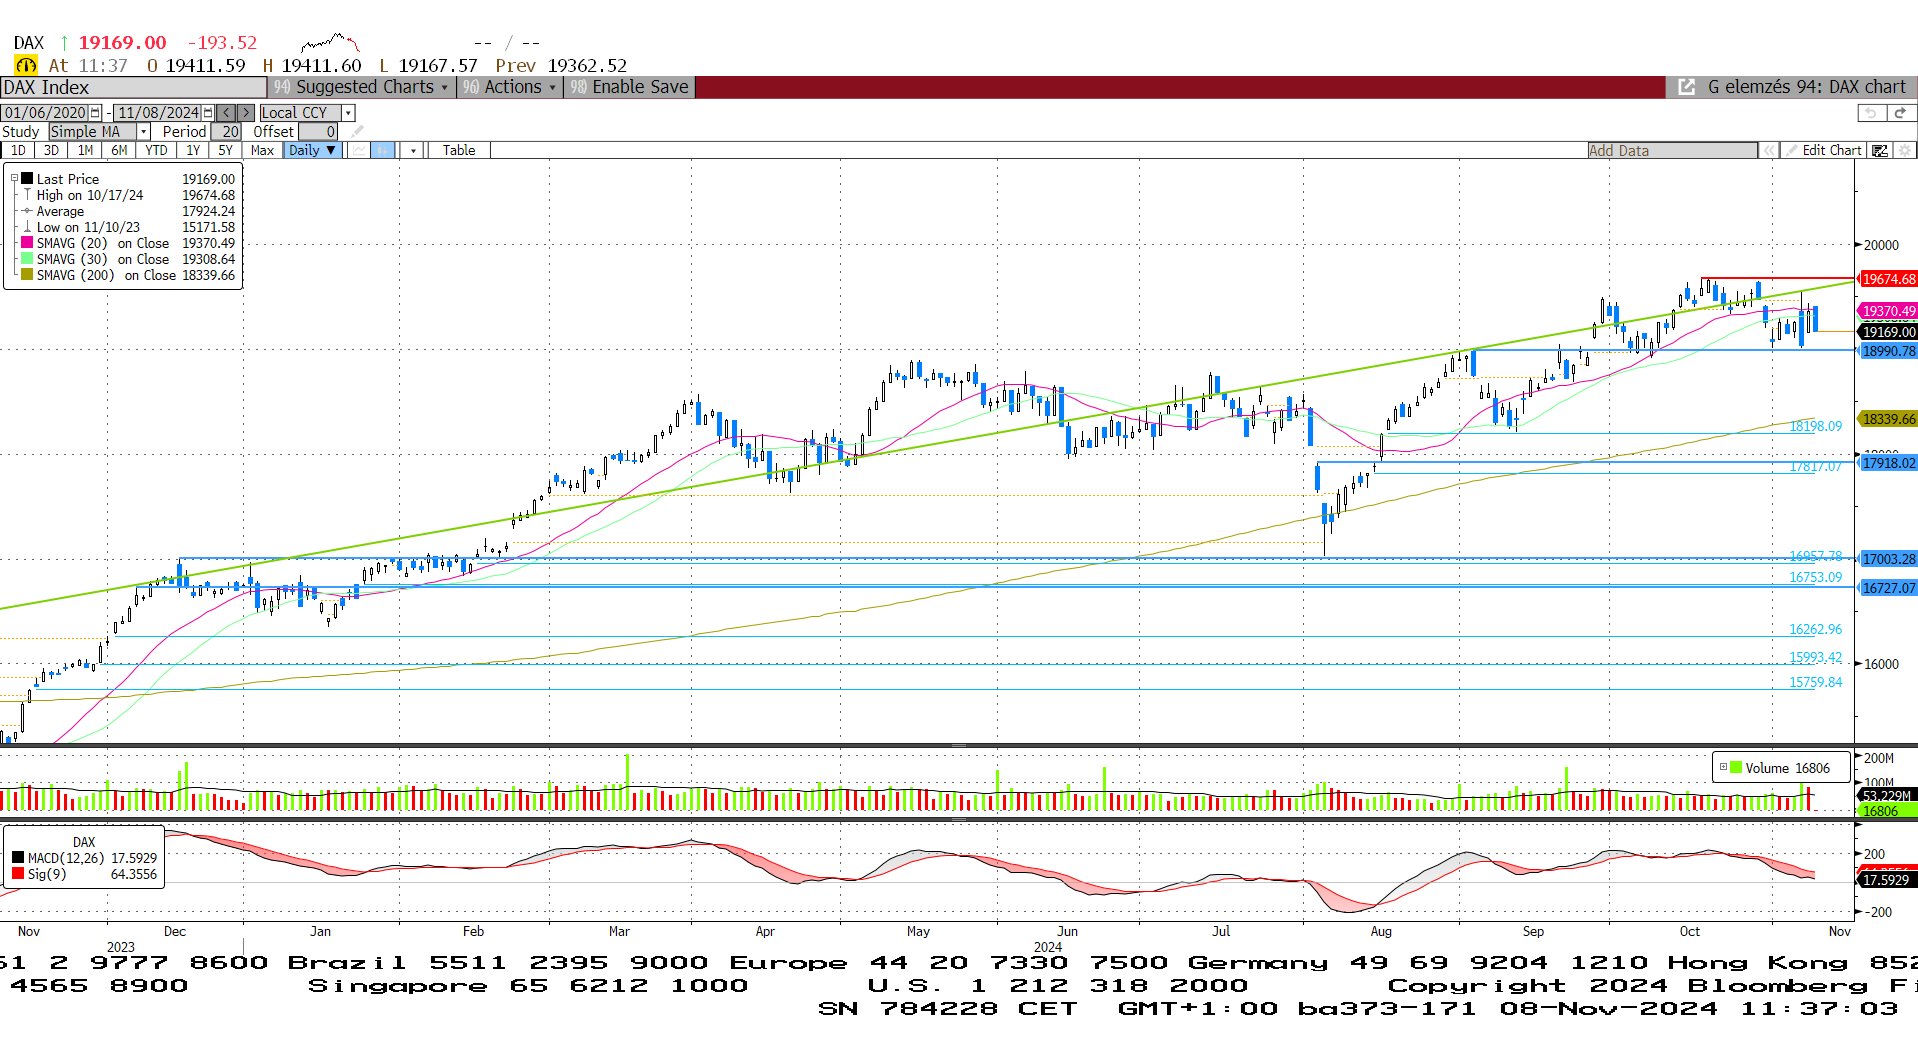Click the 17918.02 axis price label
1918x1064 pixels.
pos(1888,463)
